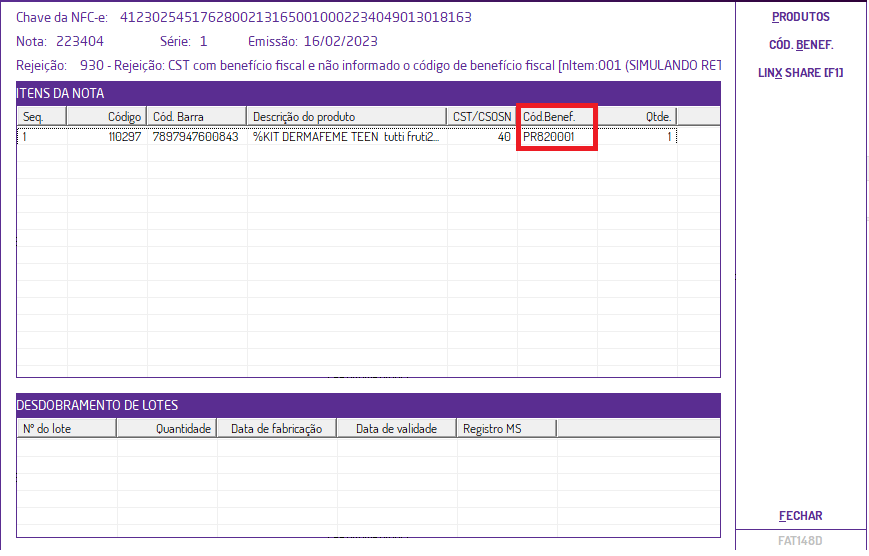Select the CST/CSOSN column header
Screen dimensions: 869x556
pos(482,117)
